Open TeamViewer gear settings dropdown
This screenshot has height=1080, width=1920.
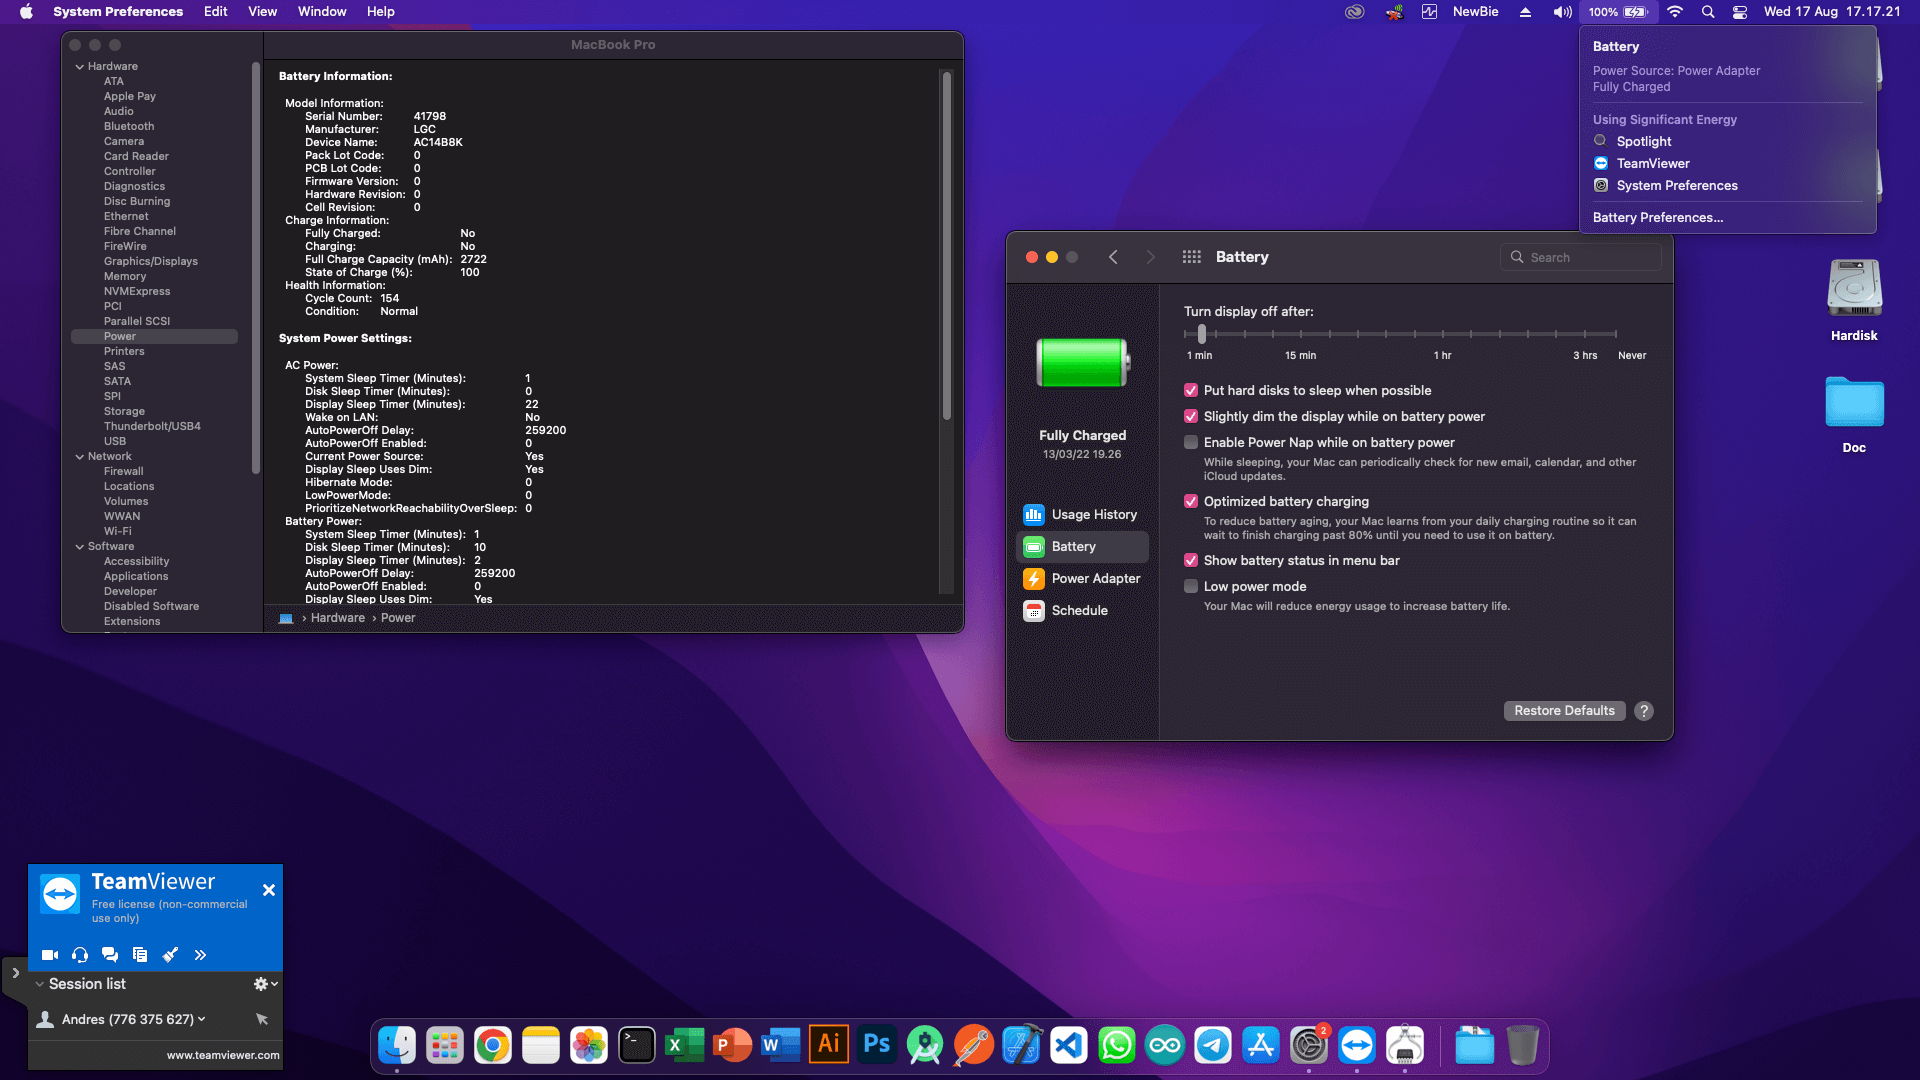[265, 984]
